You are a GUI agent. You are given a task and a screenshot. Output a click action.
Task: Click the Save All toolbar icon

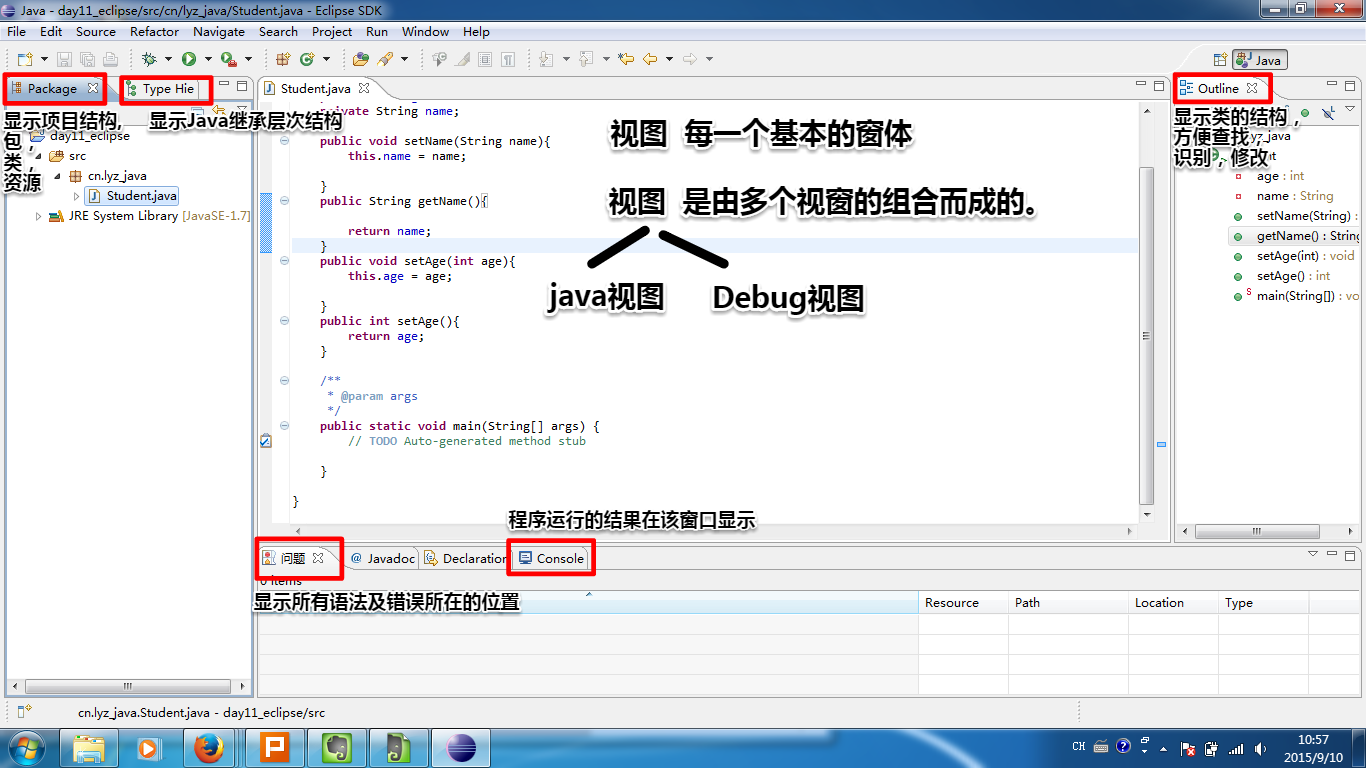[86, 59]
